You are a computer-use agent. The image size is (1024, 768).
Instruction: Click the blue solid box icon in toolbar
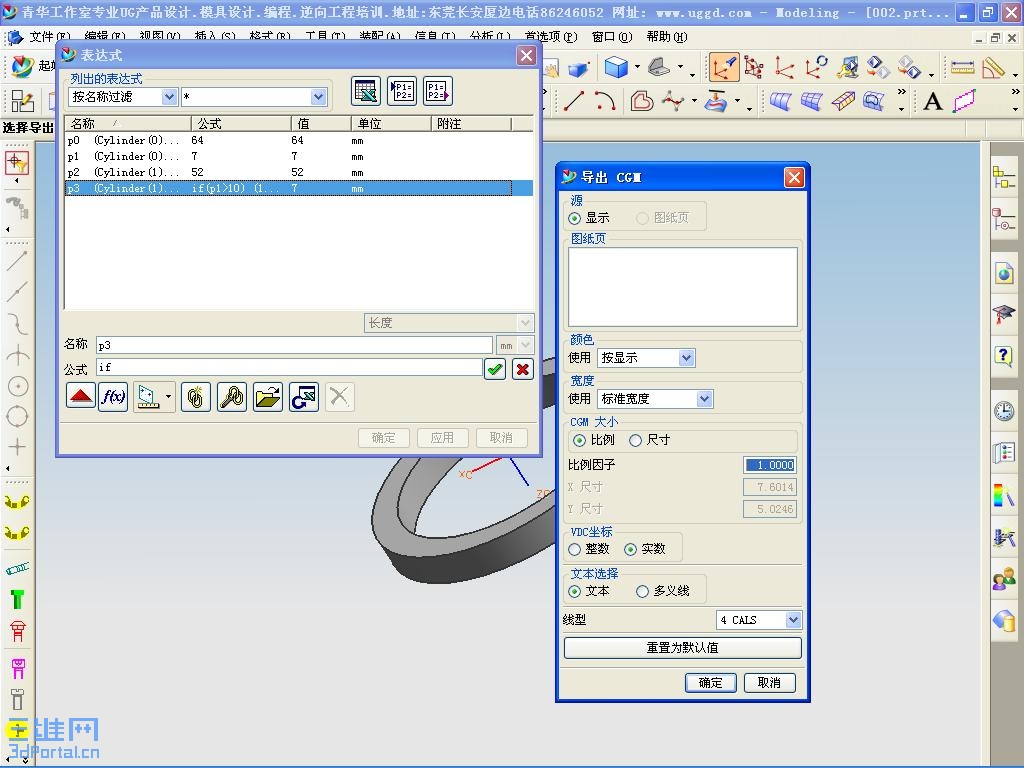point(616,67)
